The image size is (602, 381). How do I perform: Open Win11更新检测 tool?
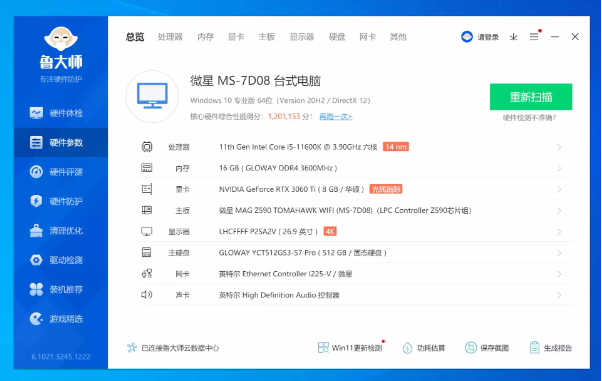click(350, 348)
